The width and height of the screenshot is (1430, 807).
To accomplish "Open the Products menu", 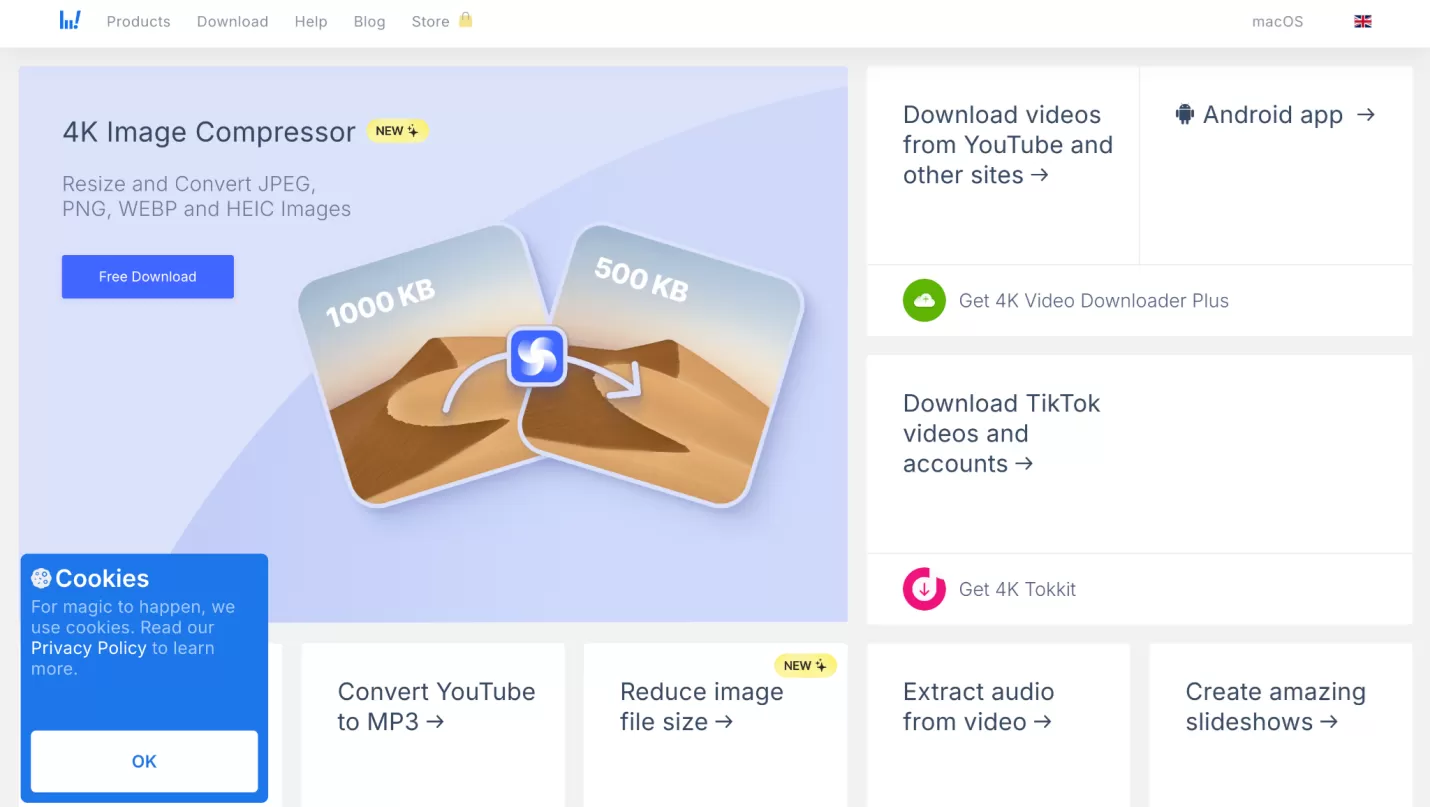I will coord(138,21).
